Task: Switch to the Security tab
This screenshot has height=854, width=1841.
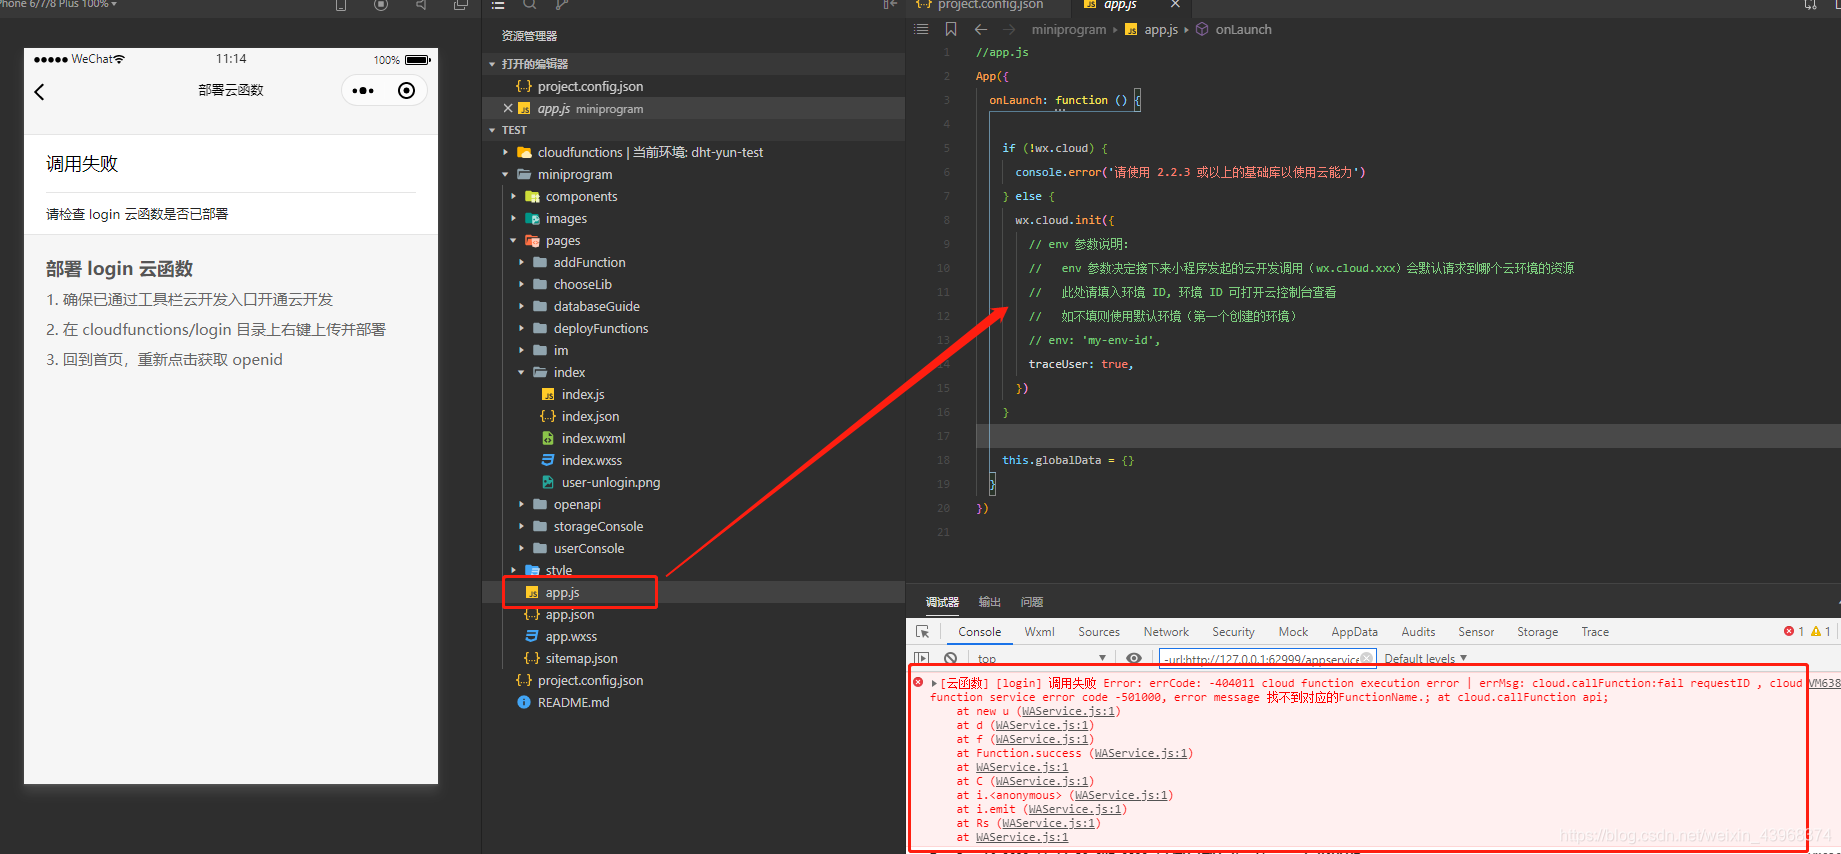Action: tap(1233, 632)
